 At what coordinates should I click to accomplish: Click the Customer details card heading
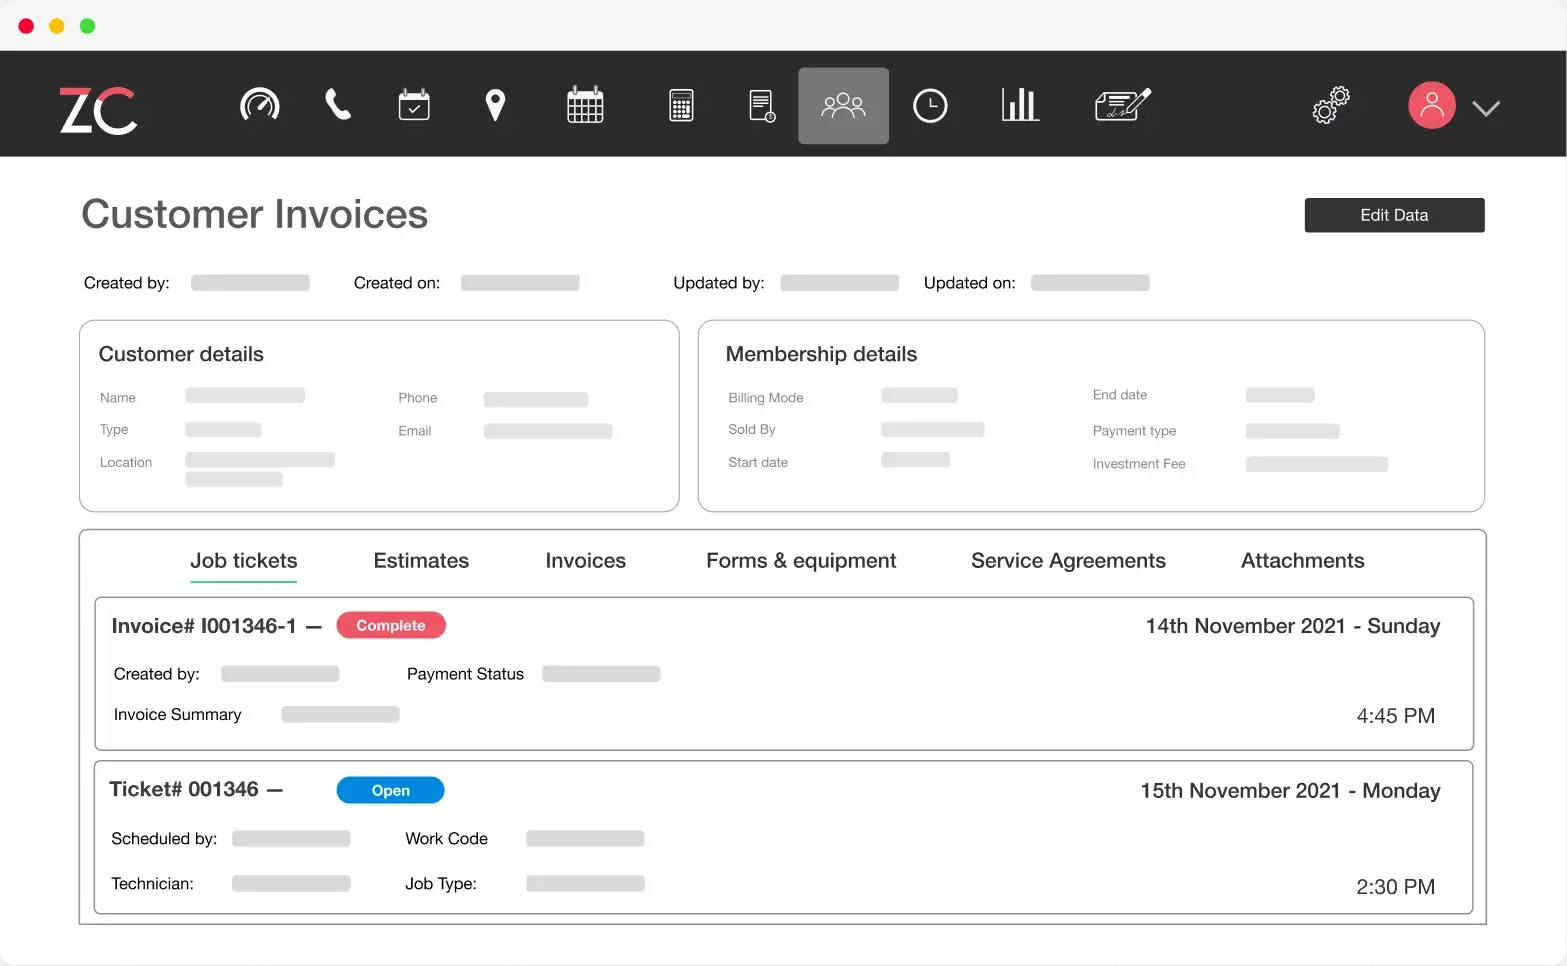[181, 354]
